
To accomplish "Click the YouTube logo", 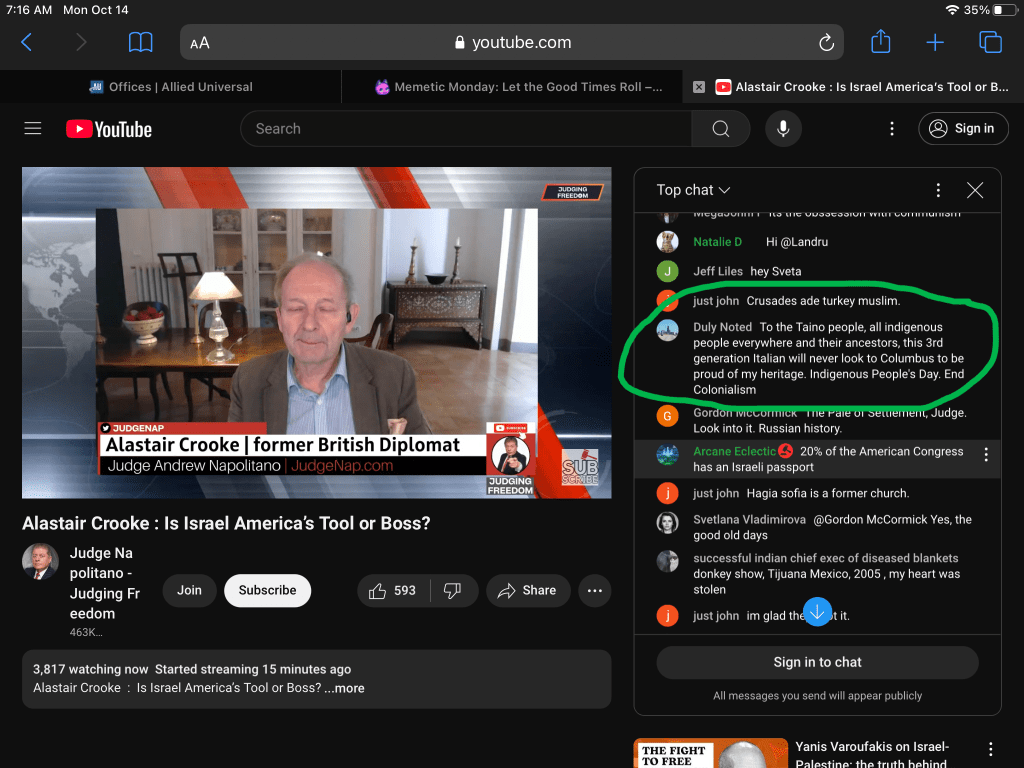I will coord(109,129).
